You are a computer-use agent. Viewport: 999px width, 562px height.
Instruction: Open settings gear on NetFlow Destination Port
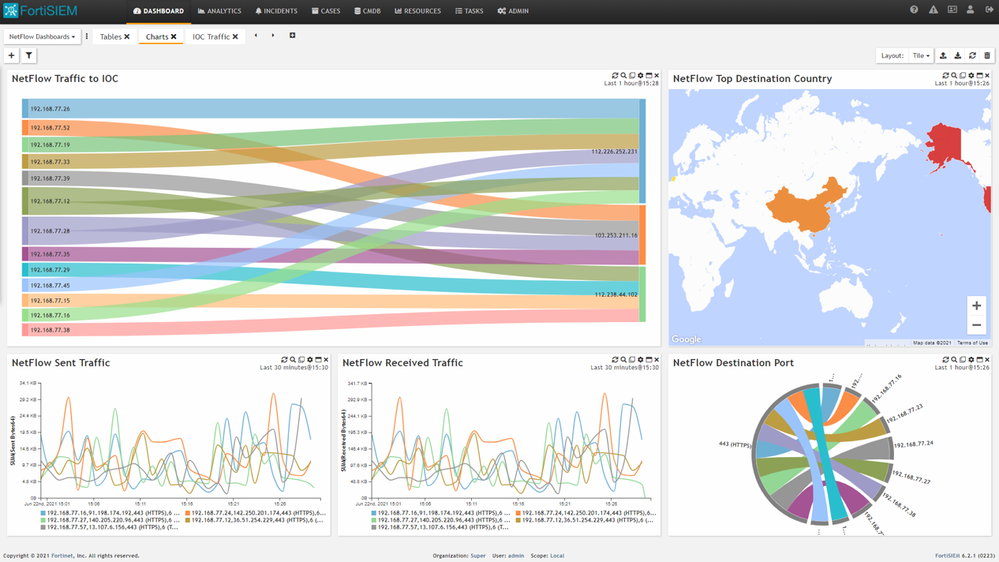[x=971, y=359]
